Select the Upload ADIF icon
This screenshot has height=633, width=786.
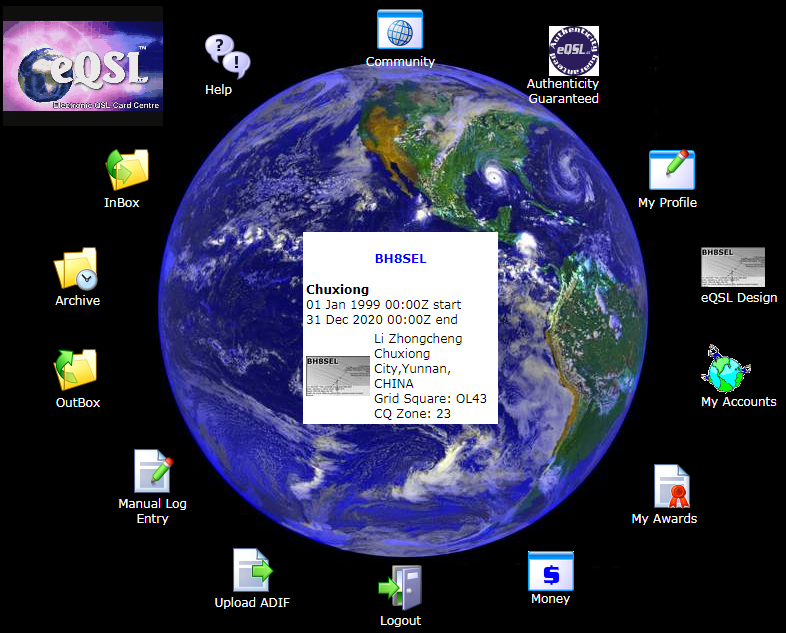coord(252,570)
